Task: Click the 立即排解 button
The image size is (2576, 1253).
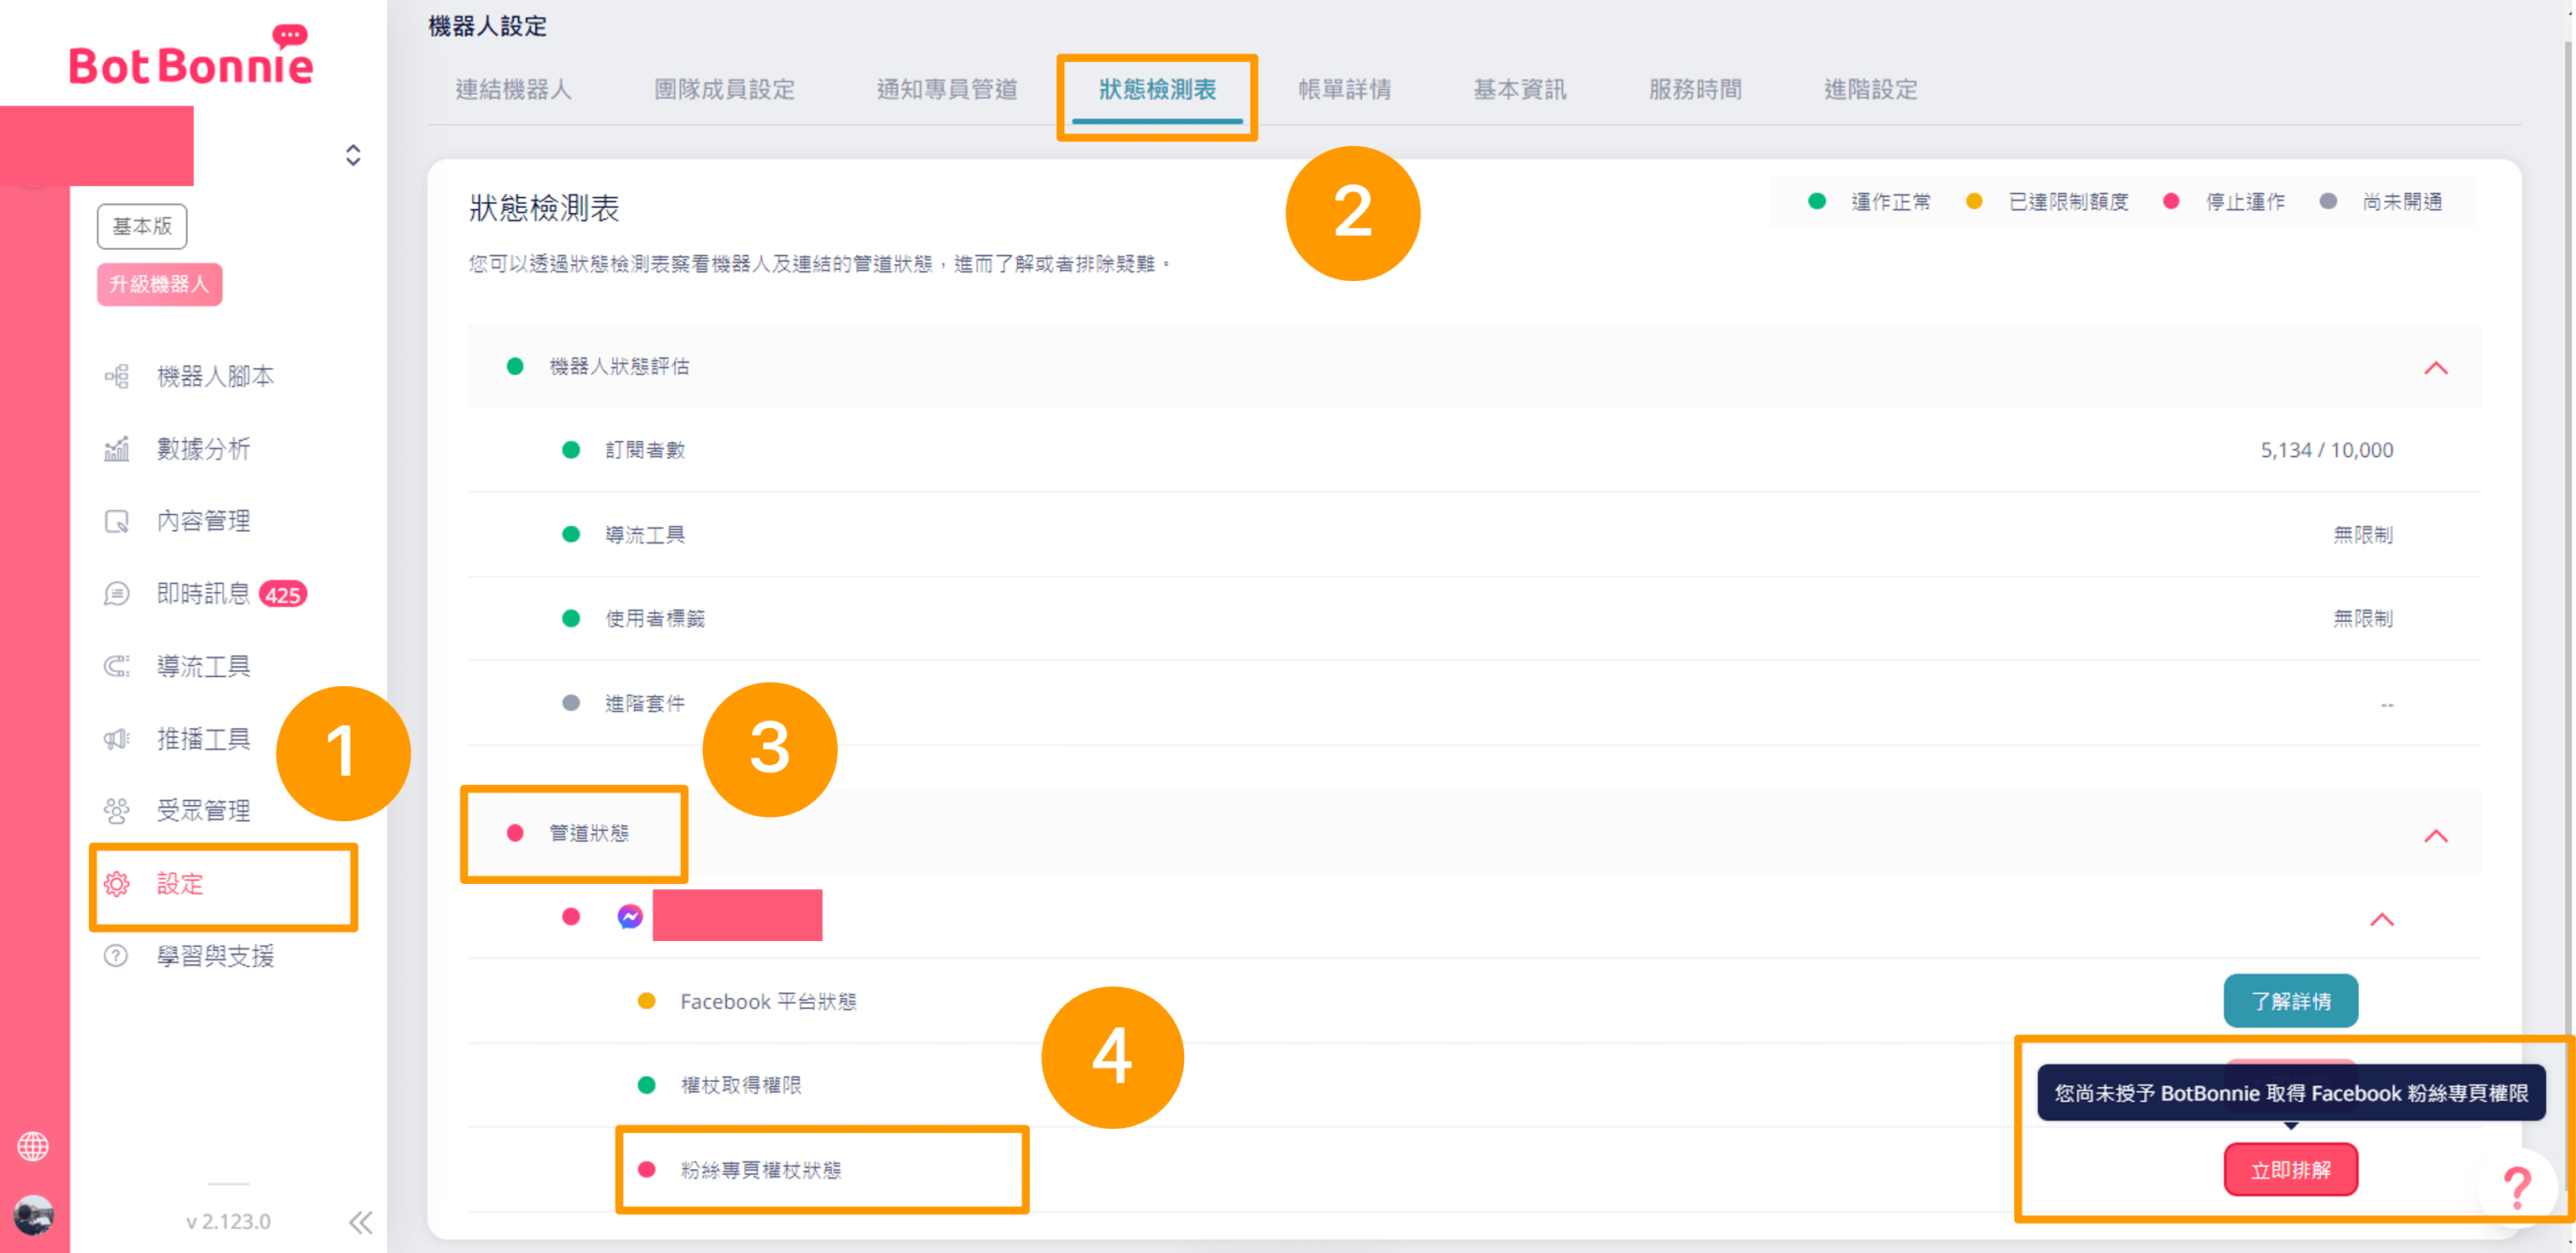Action: pyautogui.click(x=2290, y=1169)
